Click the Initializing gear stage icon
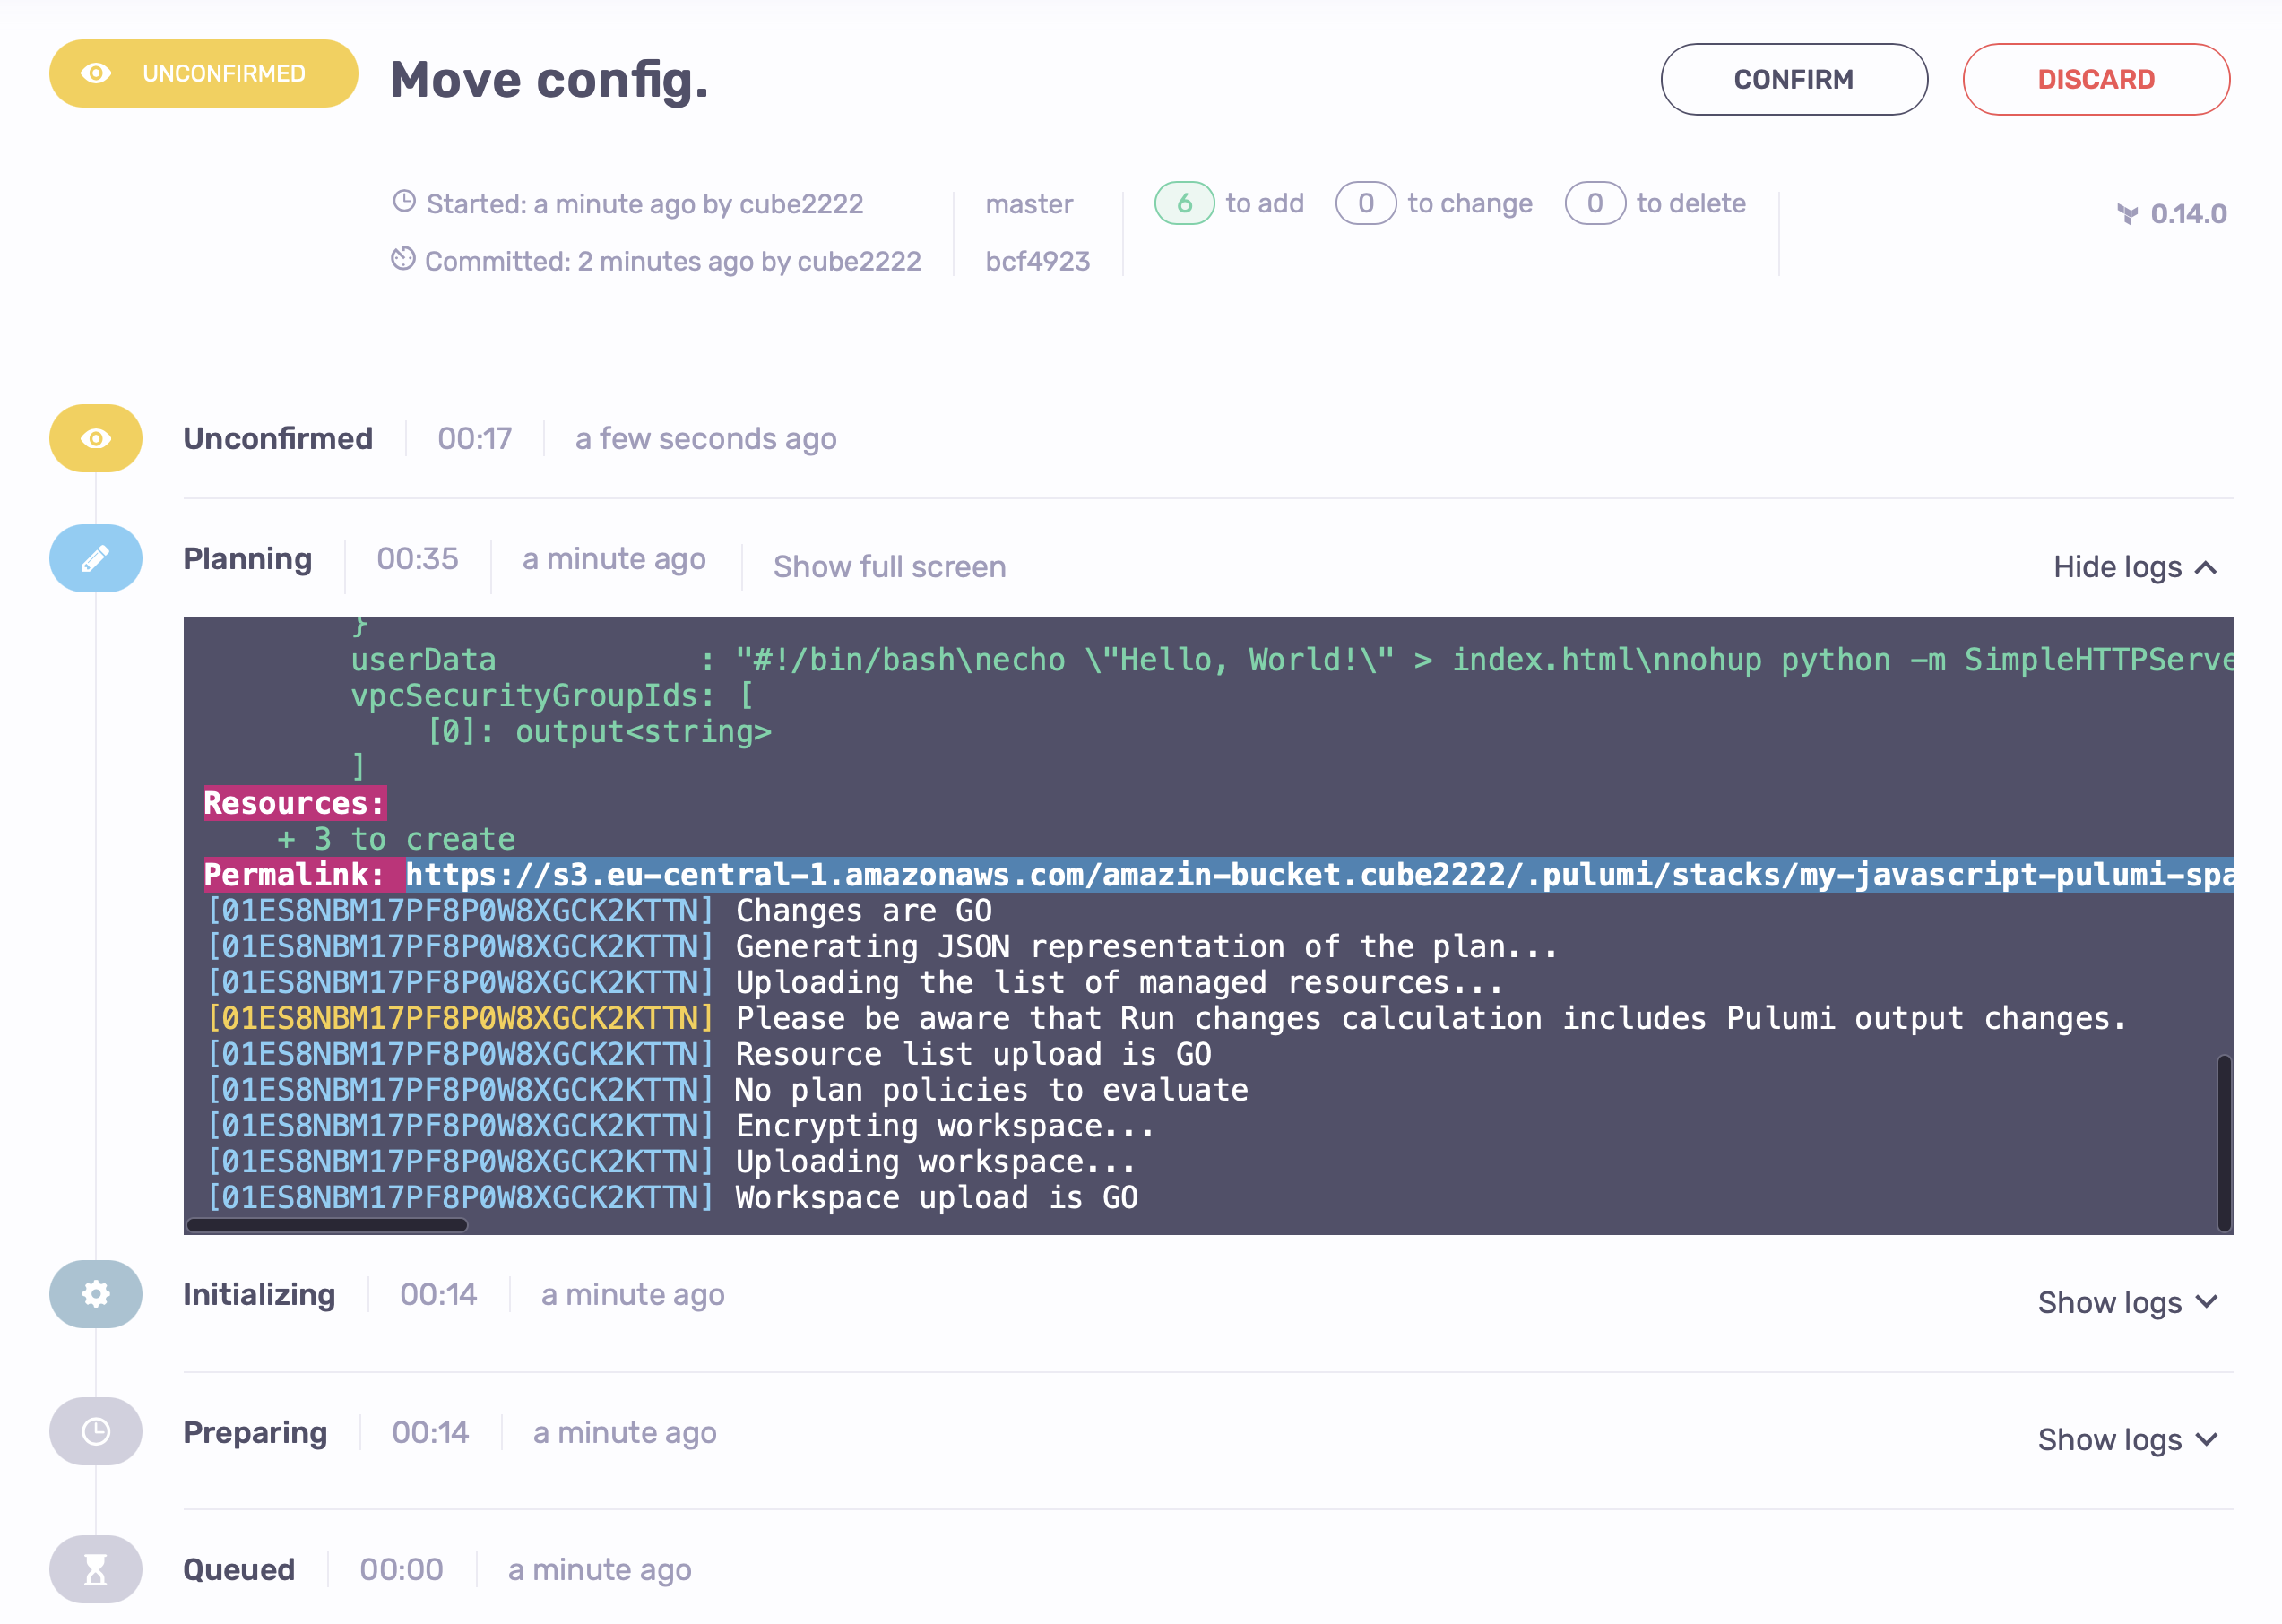2282x1624 pixels. point(95,1294)
